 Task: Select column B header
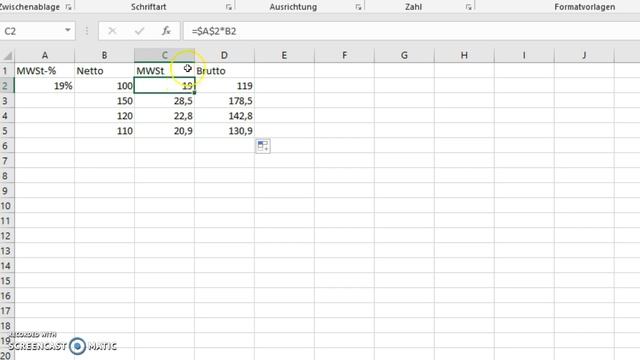(x=104, y=55)
